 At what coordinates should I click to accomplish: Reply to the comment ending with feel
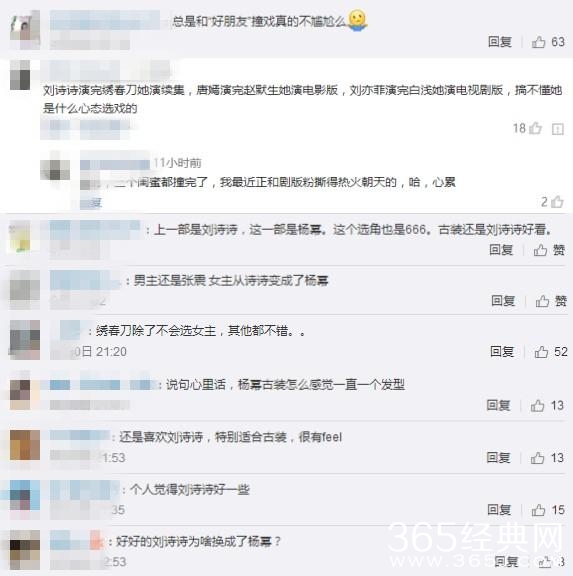tap(498, 458)
